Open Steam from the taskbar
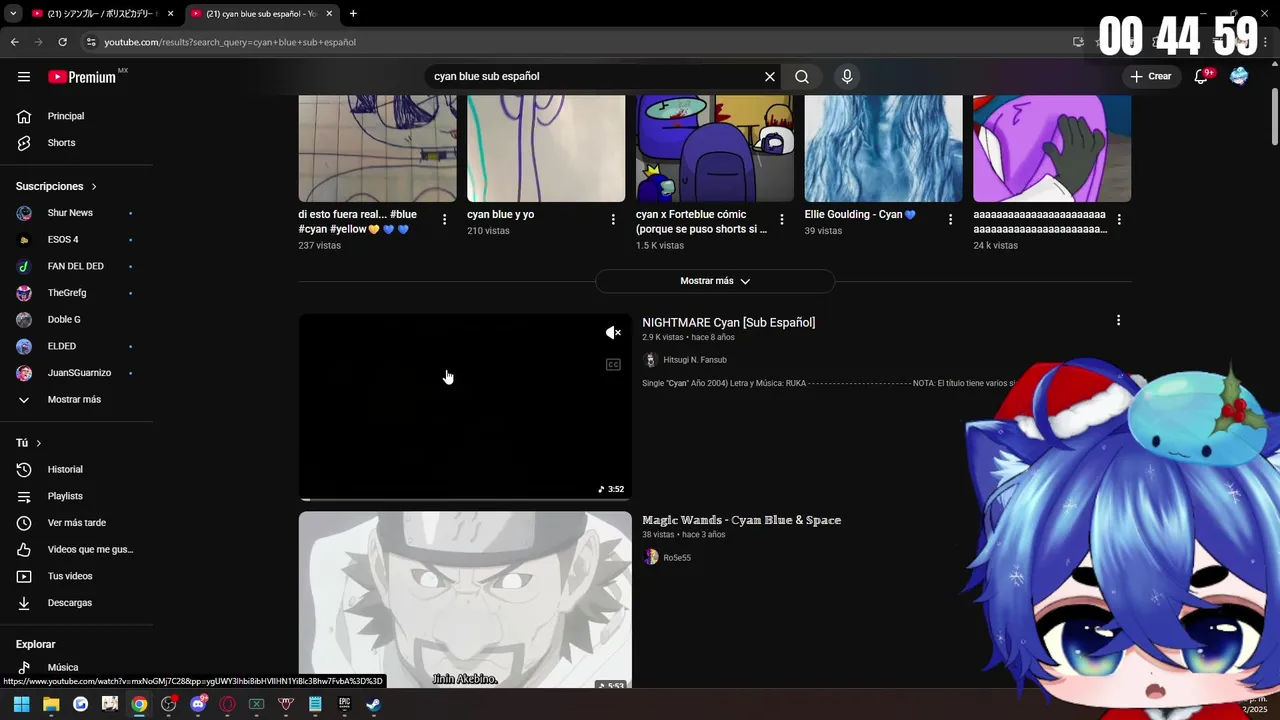 pyautogui.click(x=373, y=704)
